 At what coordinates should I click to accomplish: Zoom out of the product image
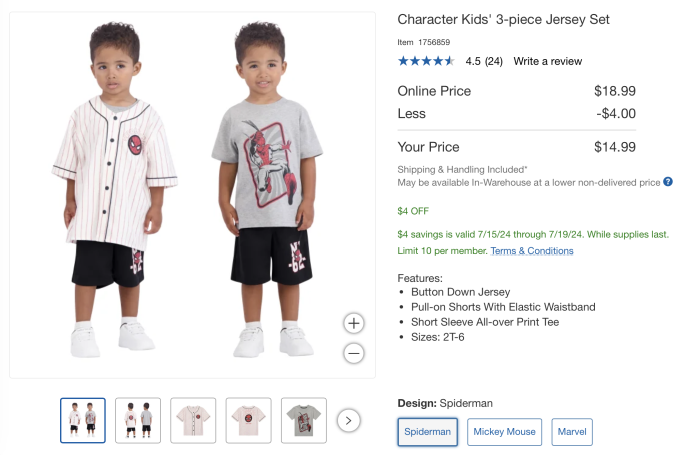click(353, 352)
